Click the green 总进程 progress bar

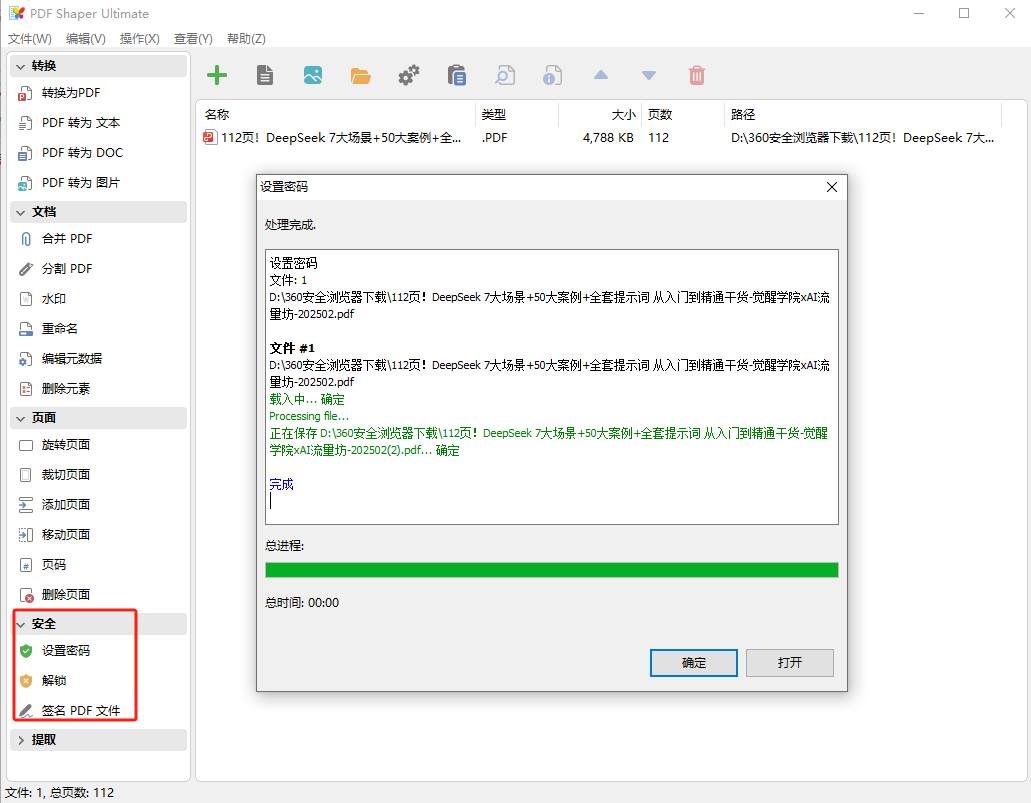[x=552, y=570]
